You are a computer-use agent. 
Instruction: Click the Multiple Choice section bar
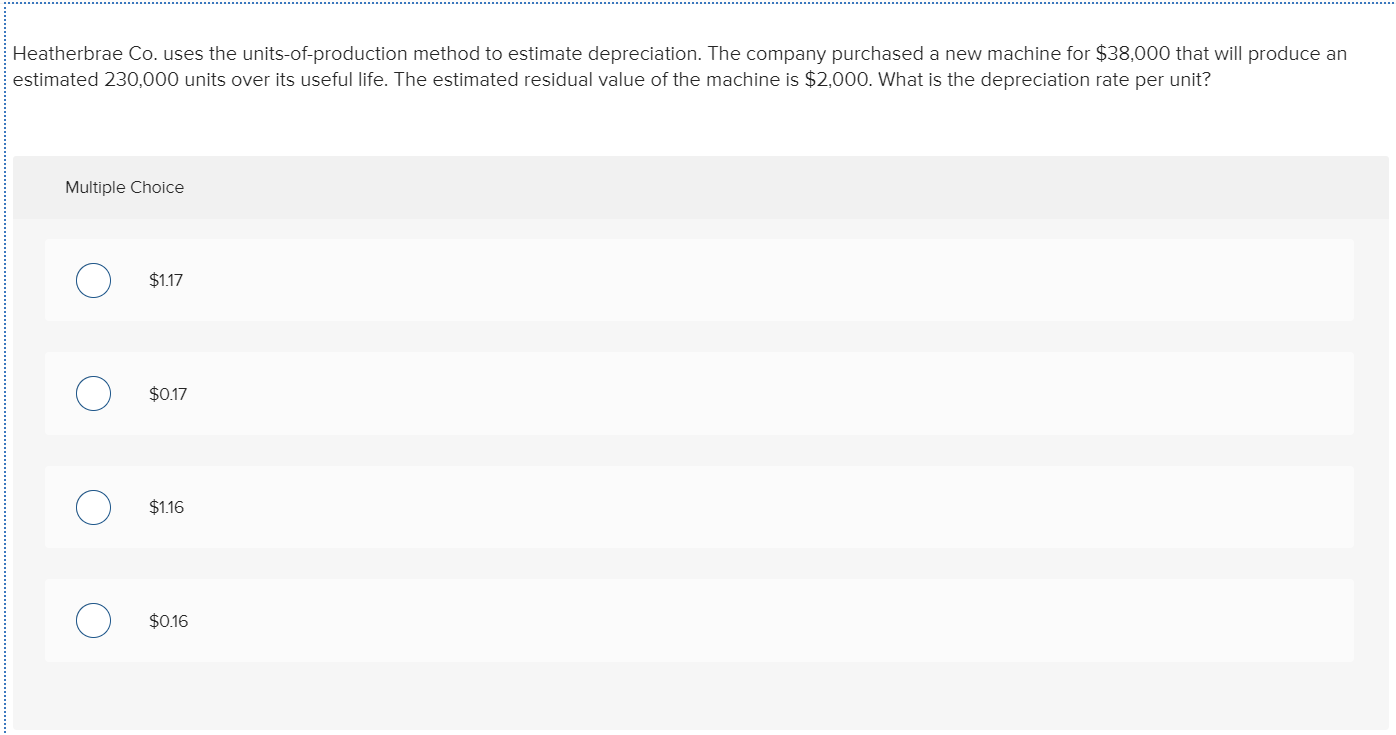pos(700,187)
